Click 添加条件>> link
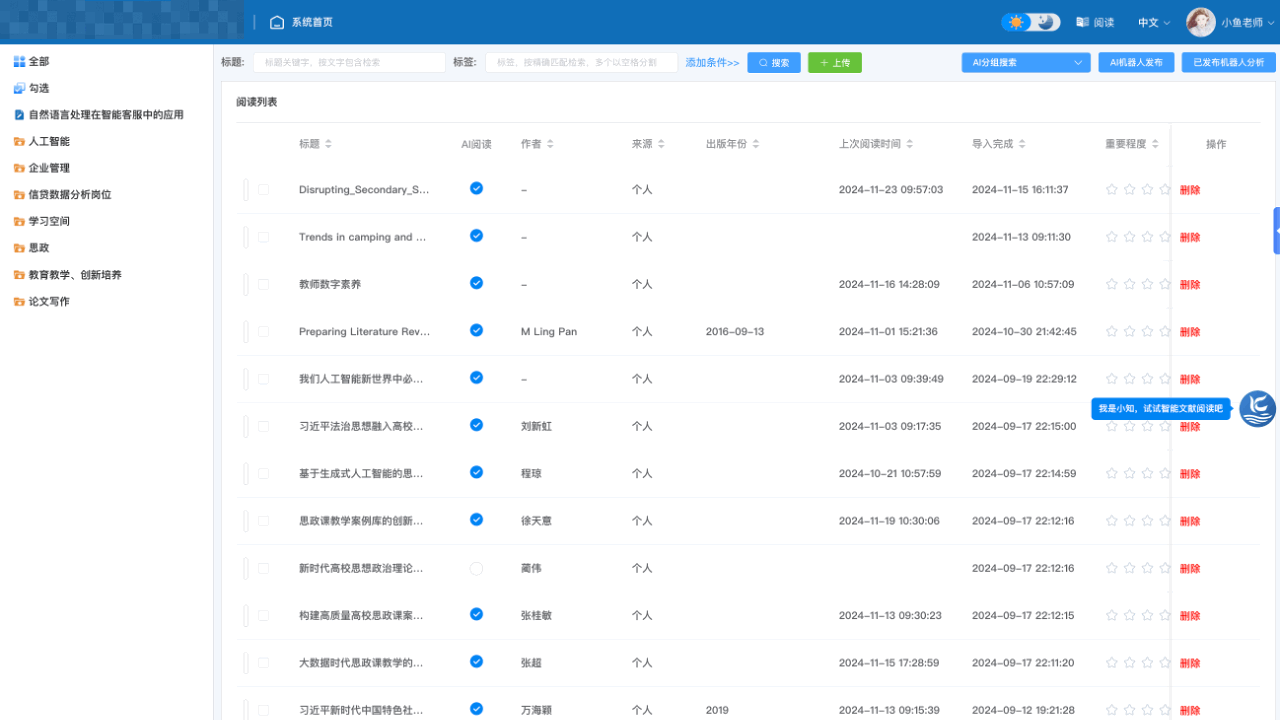The width and height of the screenshot is (1280, 720). pyautogui.click(x=712, y=62)
